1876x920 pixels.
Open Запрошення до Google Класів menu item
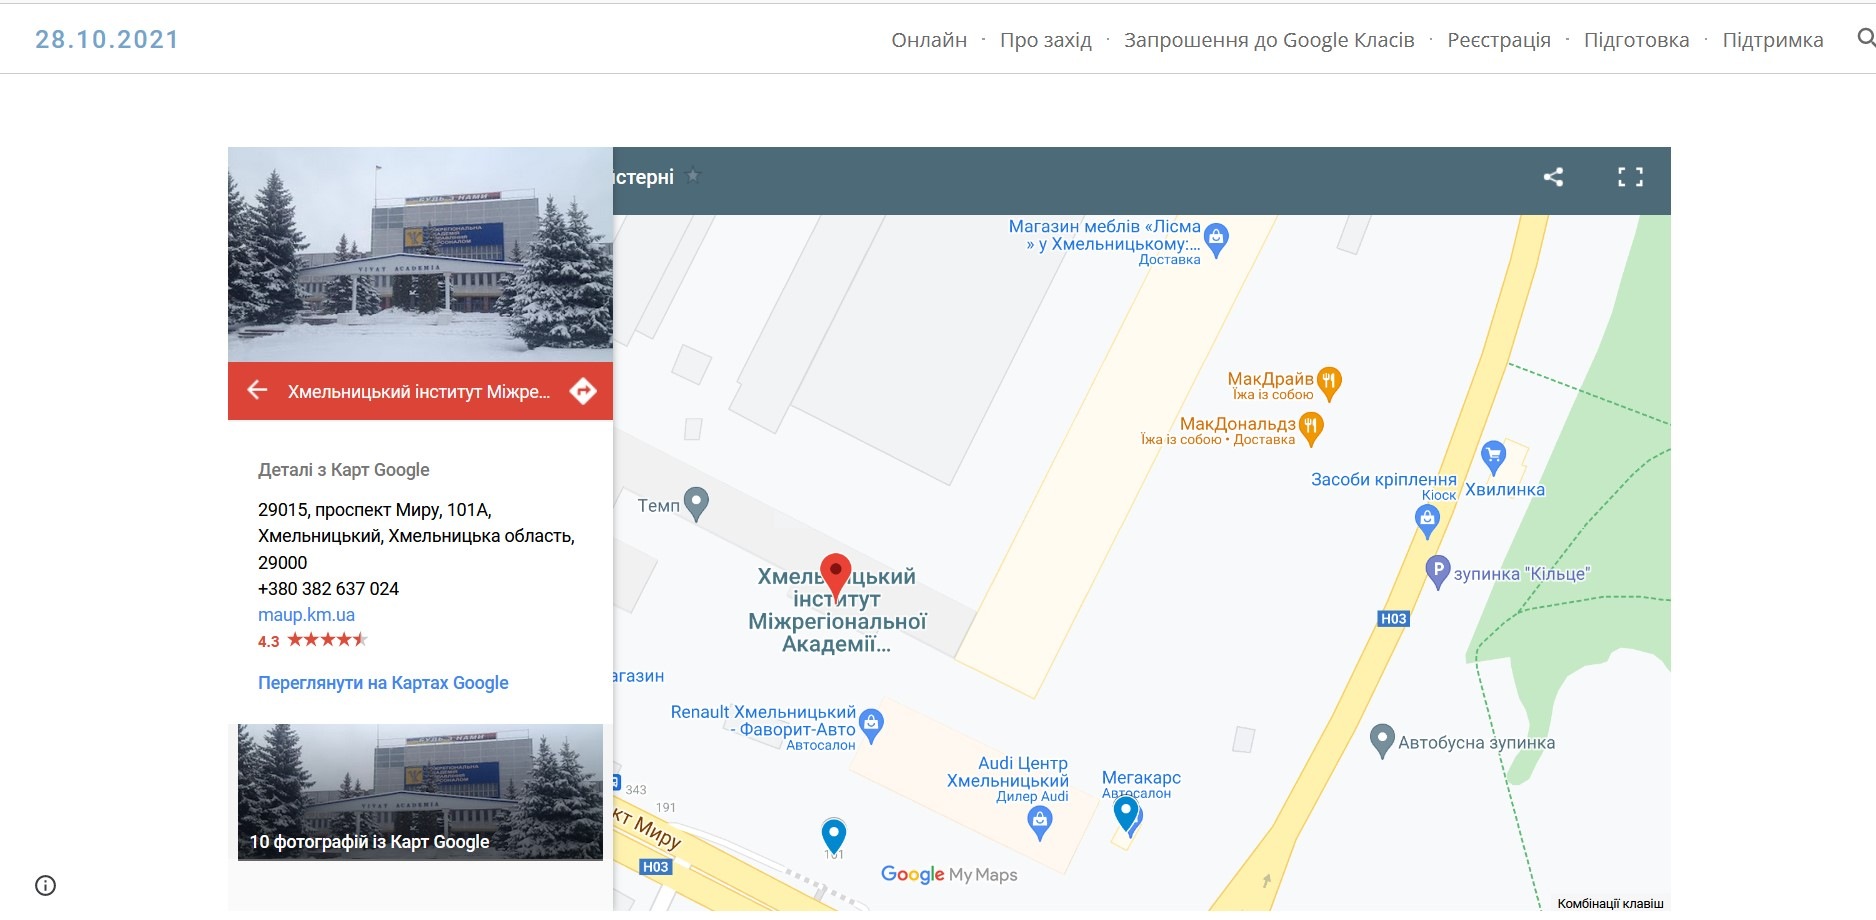pyautogui.click(x=1269, y=40)
